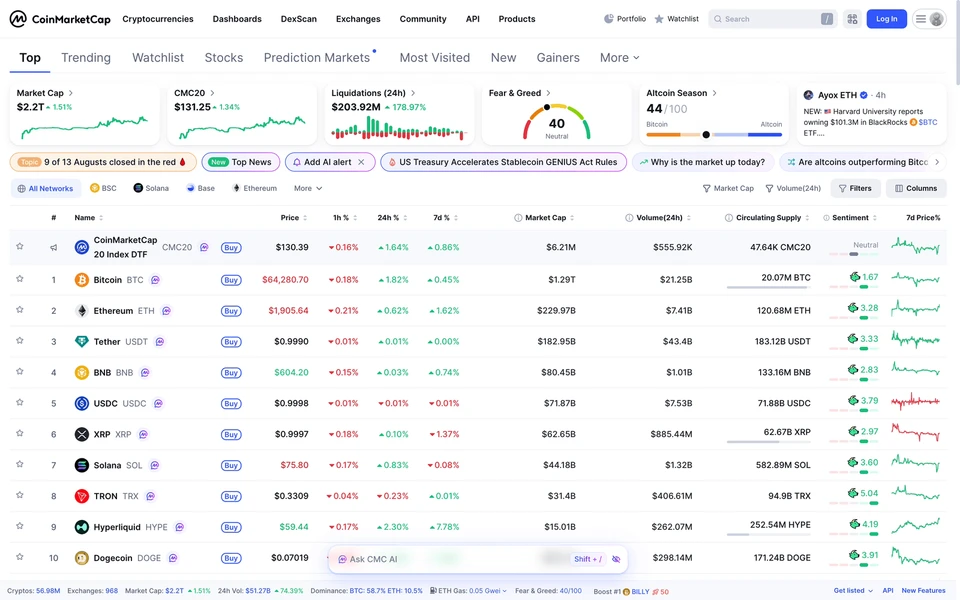This screenshot has height=600, width=960.
Task: Switch to the Prediction Markets tab
Action: (317, 58)
